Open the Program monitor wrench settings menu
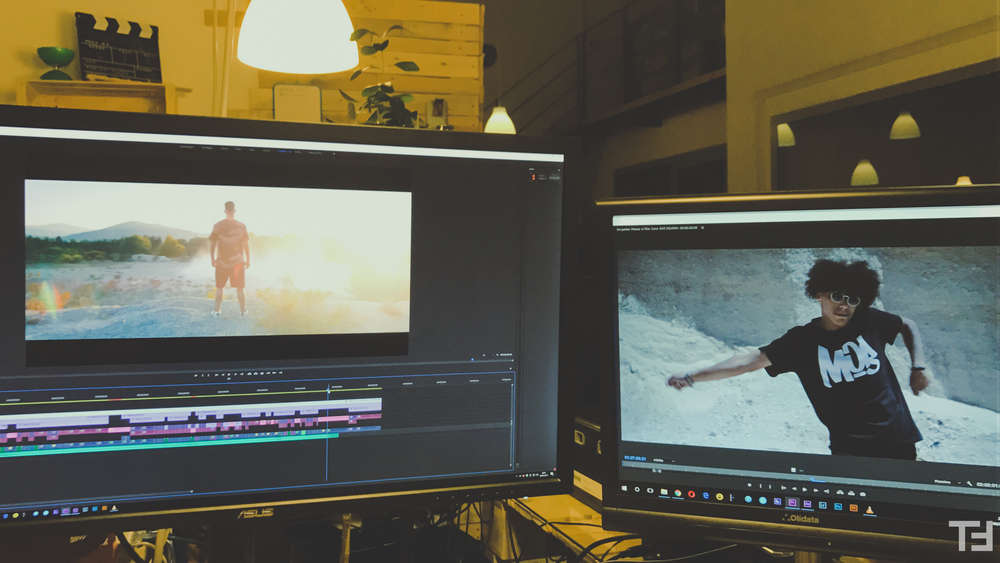This screenshot has width=1000, height=563. pyautogui.click(x=969, y=483)
